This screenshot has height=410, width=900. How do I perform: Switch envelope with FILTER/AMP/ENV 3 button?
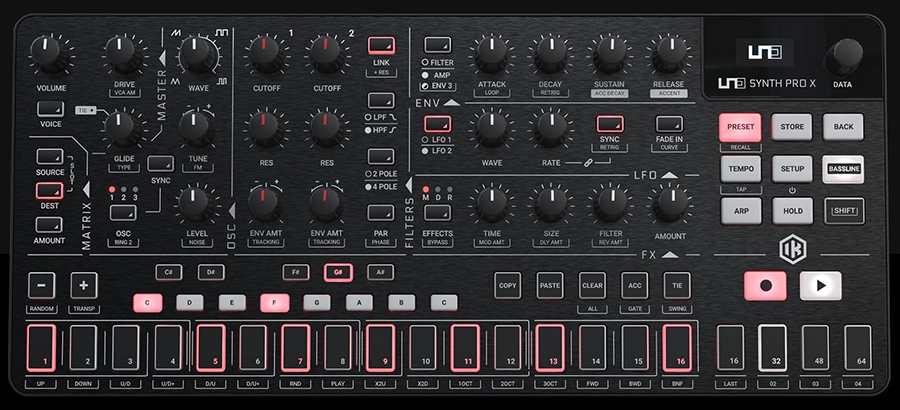[437, 45]
